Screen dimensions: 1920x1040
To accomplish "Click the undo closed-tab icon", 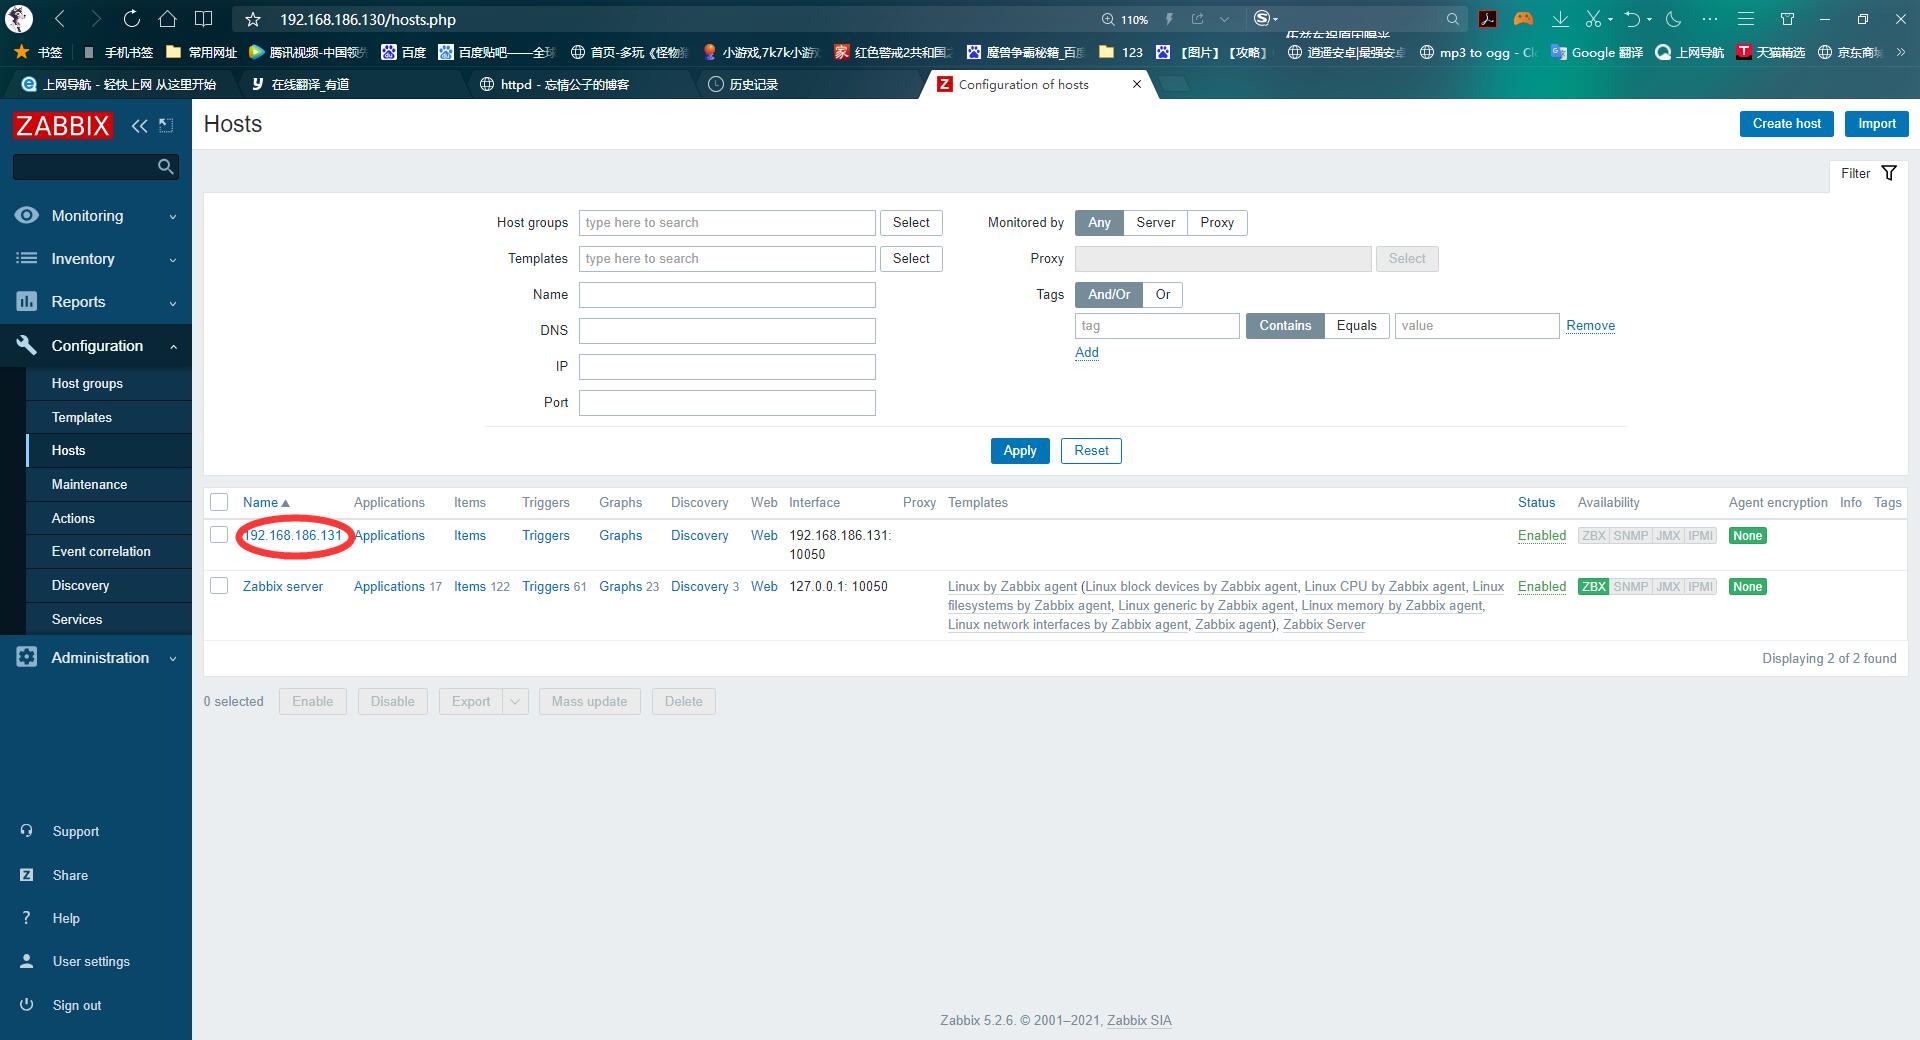I will 1633,19.
